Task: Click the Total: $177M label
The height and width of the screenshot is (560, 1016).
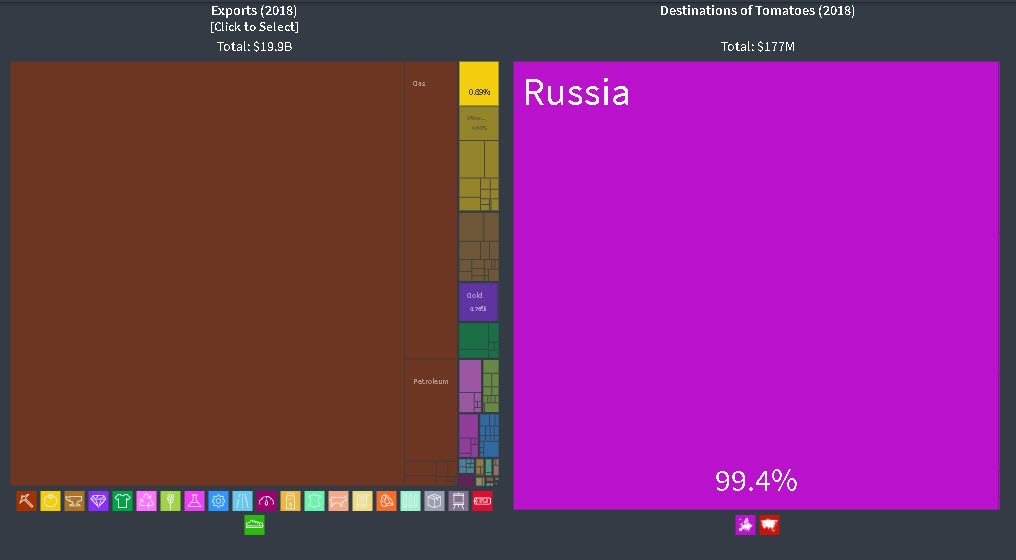Action: click(757, 47)
